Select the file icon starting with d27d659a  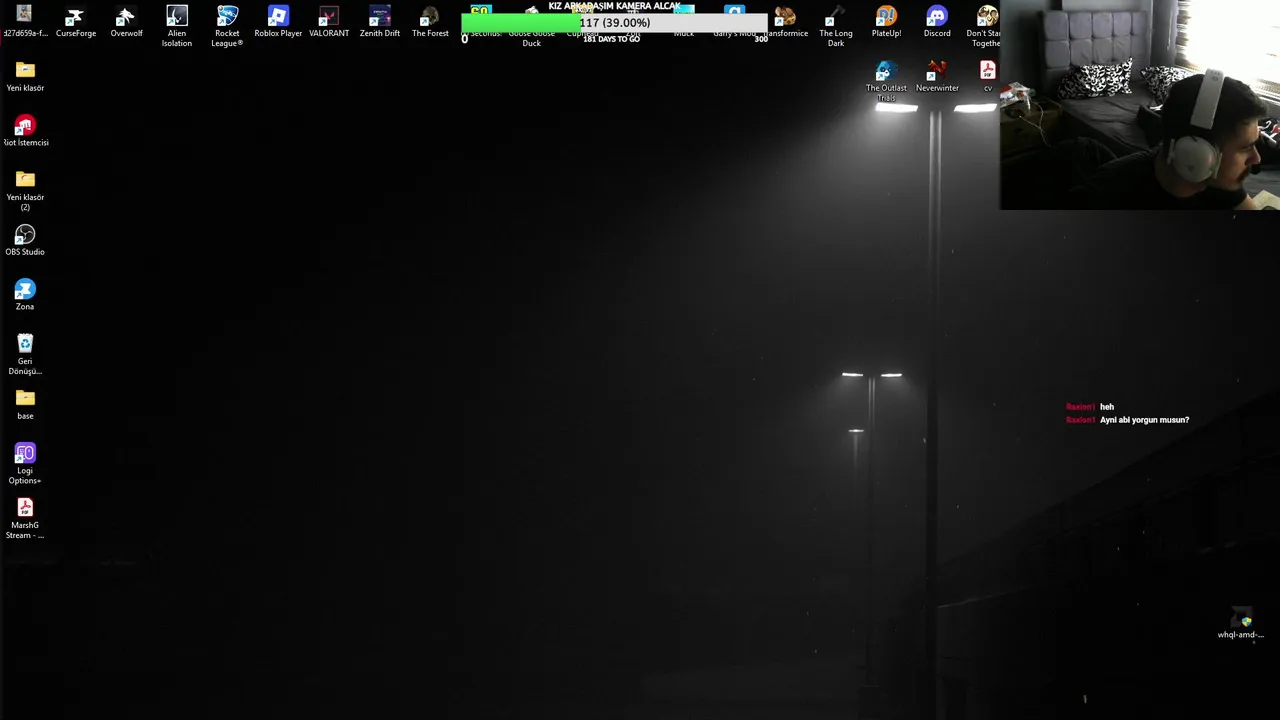coord(24,22)
